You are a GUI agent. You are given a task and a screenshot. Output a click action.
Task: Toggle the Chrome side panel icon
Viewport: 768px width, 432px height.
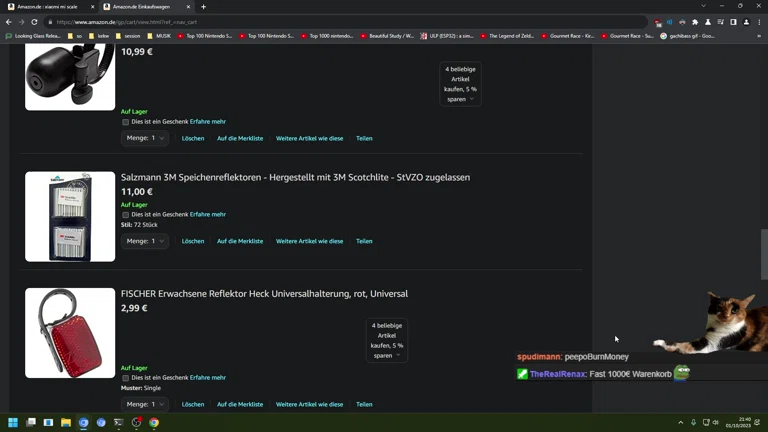pyautogui.click(x=733, y=22)
